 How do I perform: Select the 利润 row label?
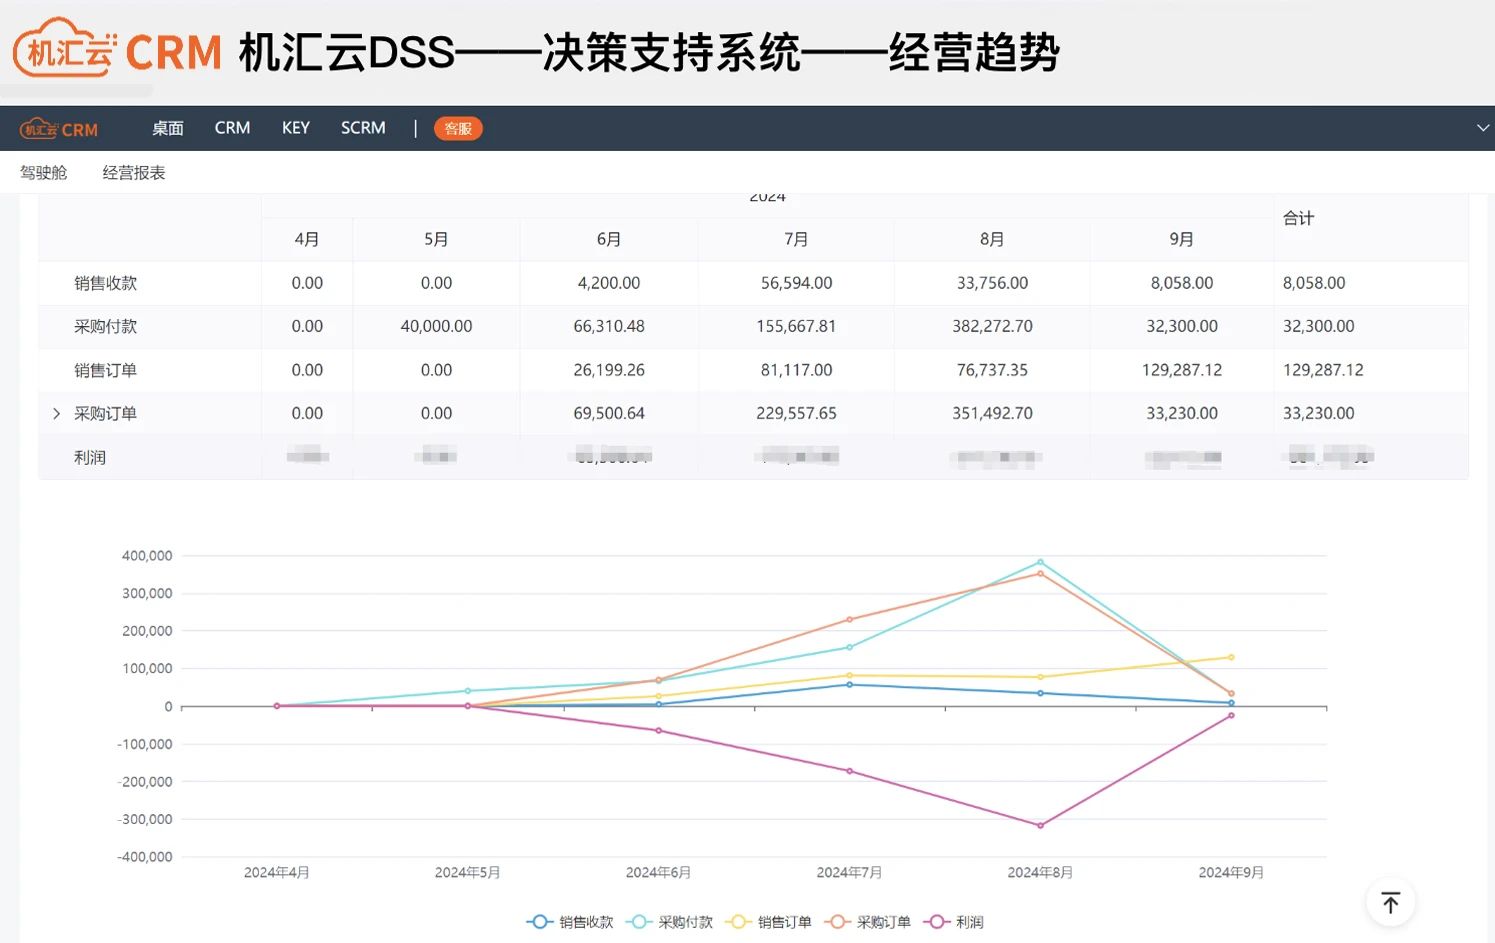[90, 457]
